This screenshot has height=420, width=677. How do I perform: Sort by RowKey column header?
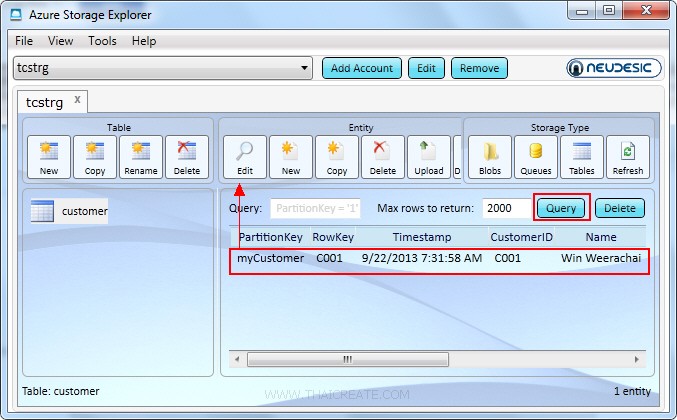click(333, 237)
